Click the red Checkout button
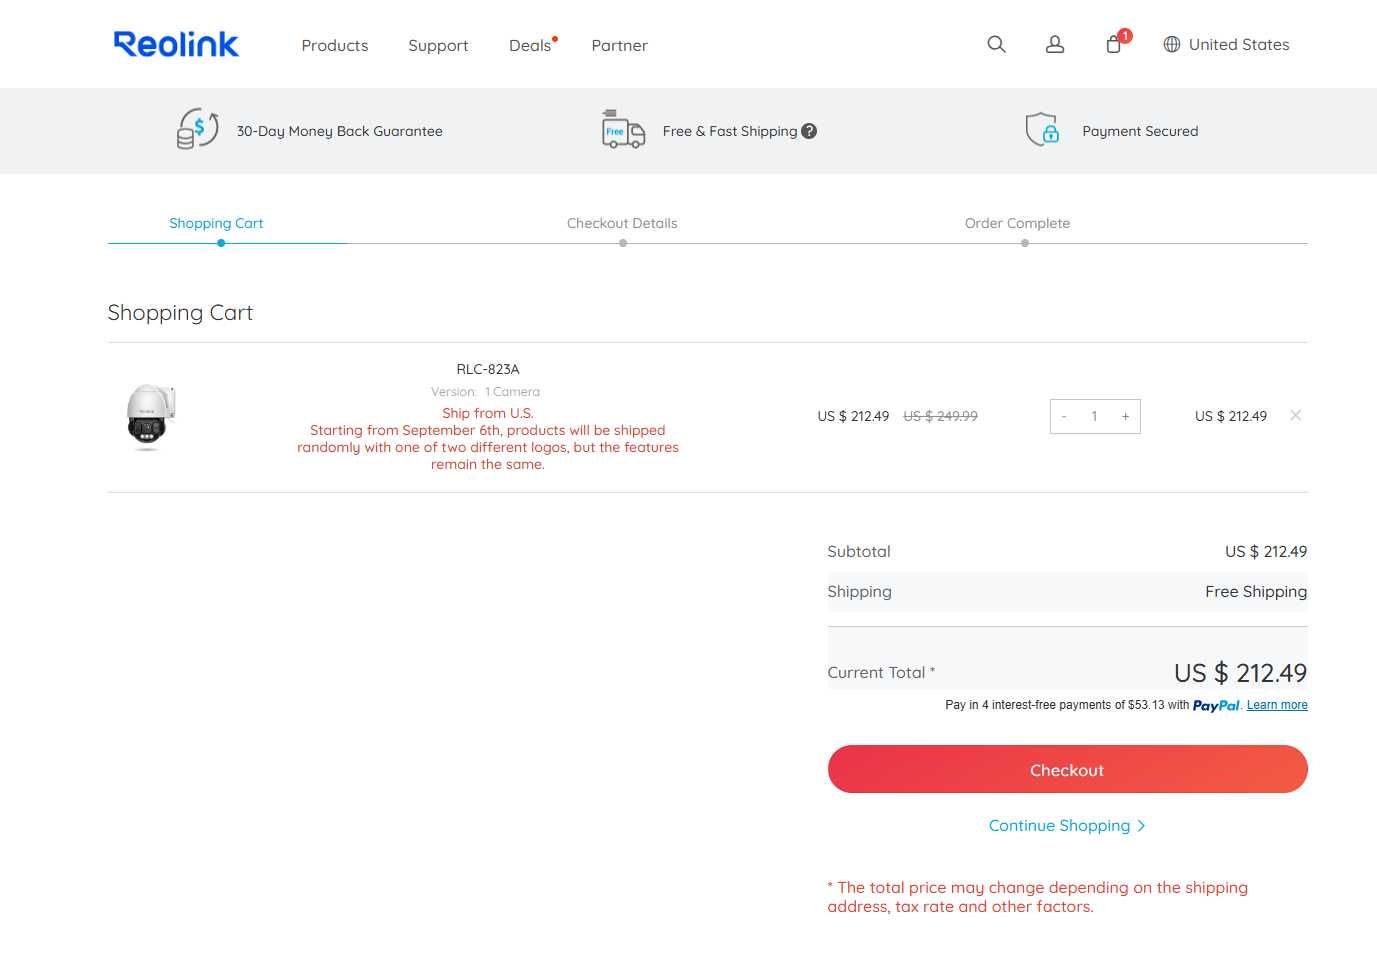 (x=1067, y=769)
